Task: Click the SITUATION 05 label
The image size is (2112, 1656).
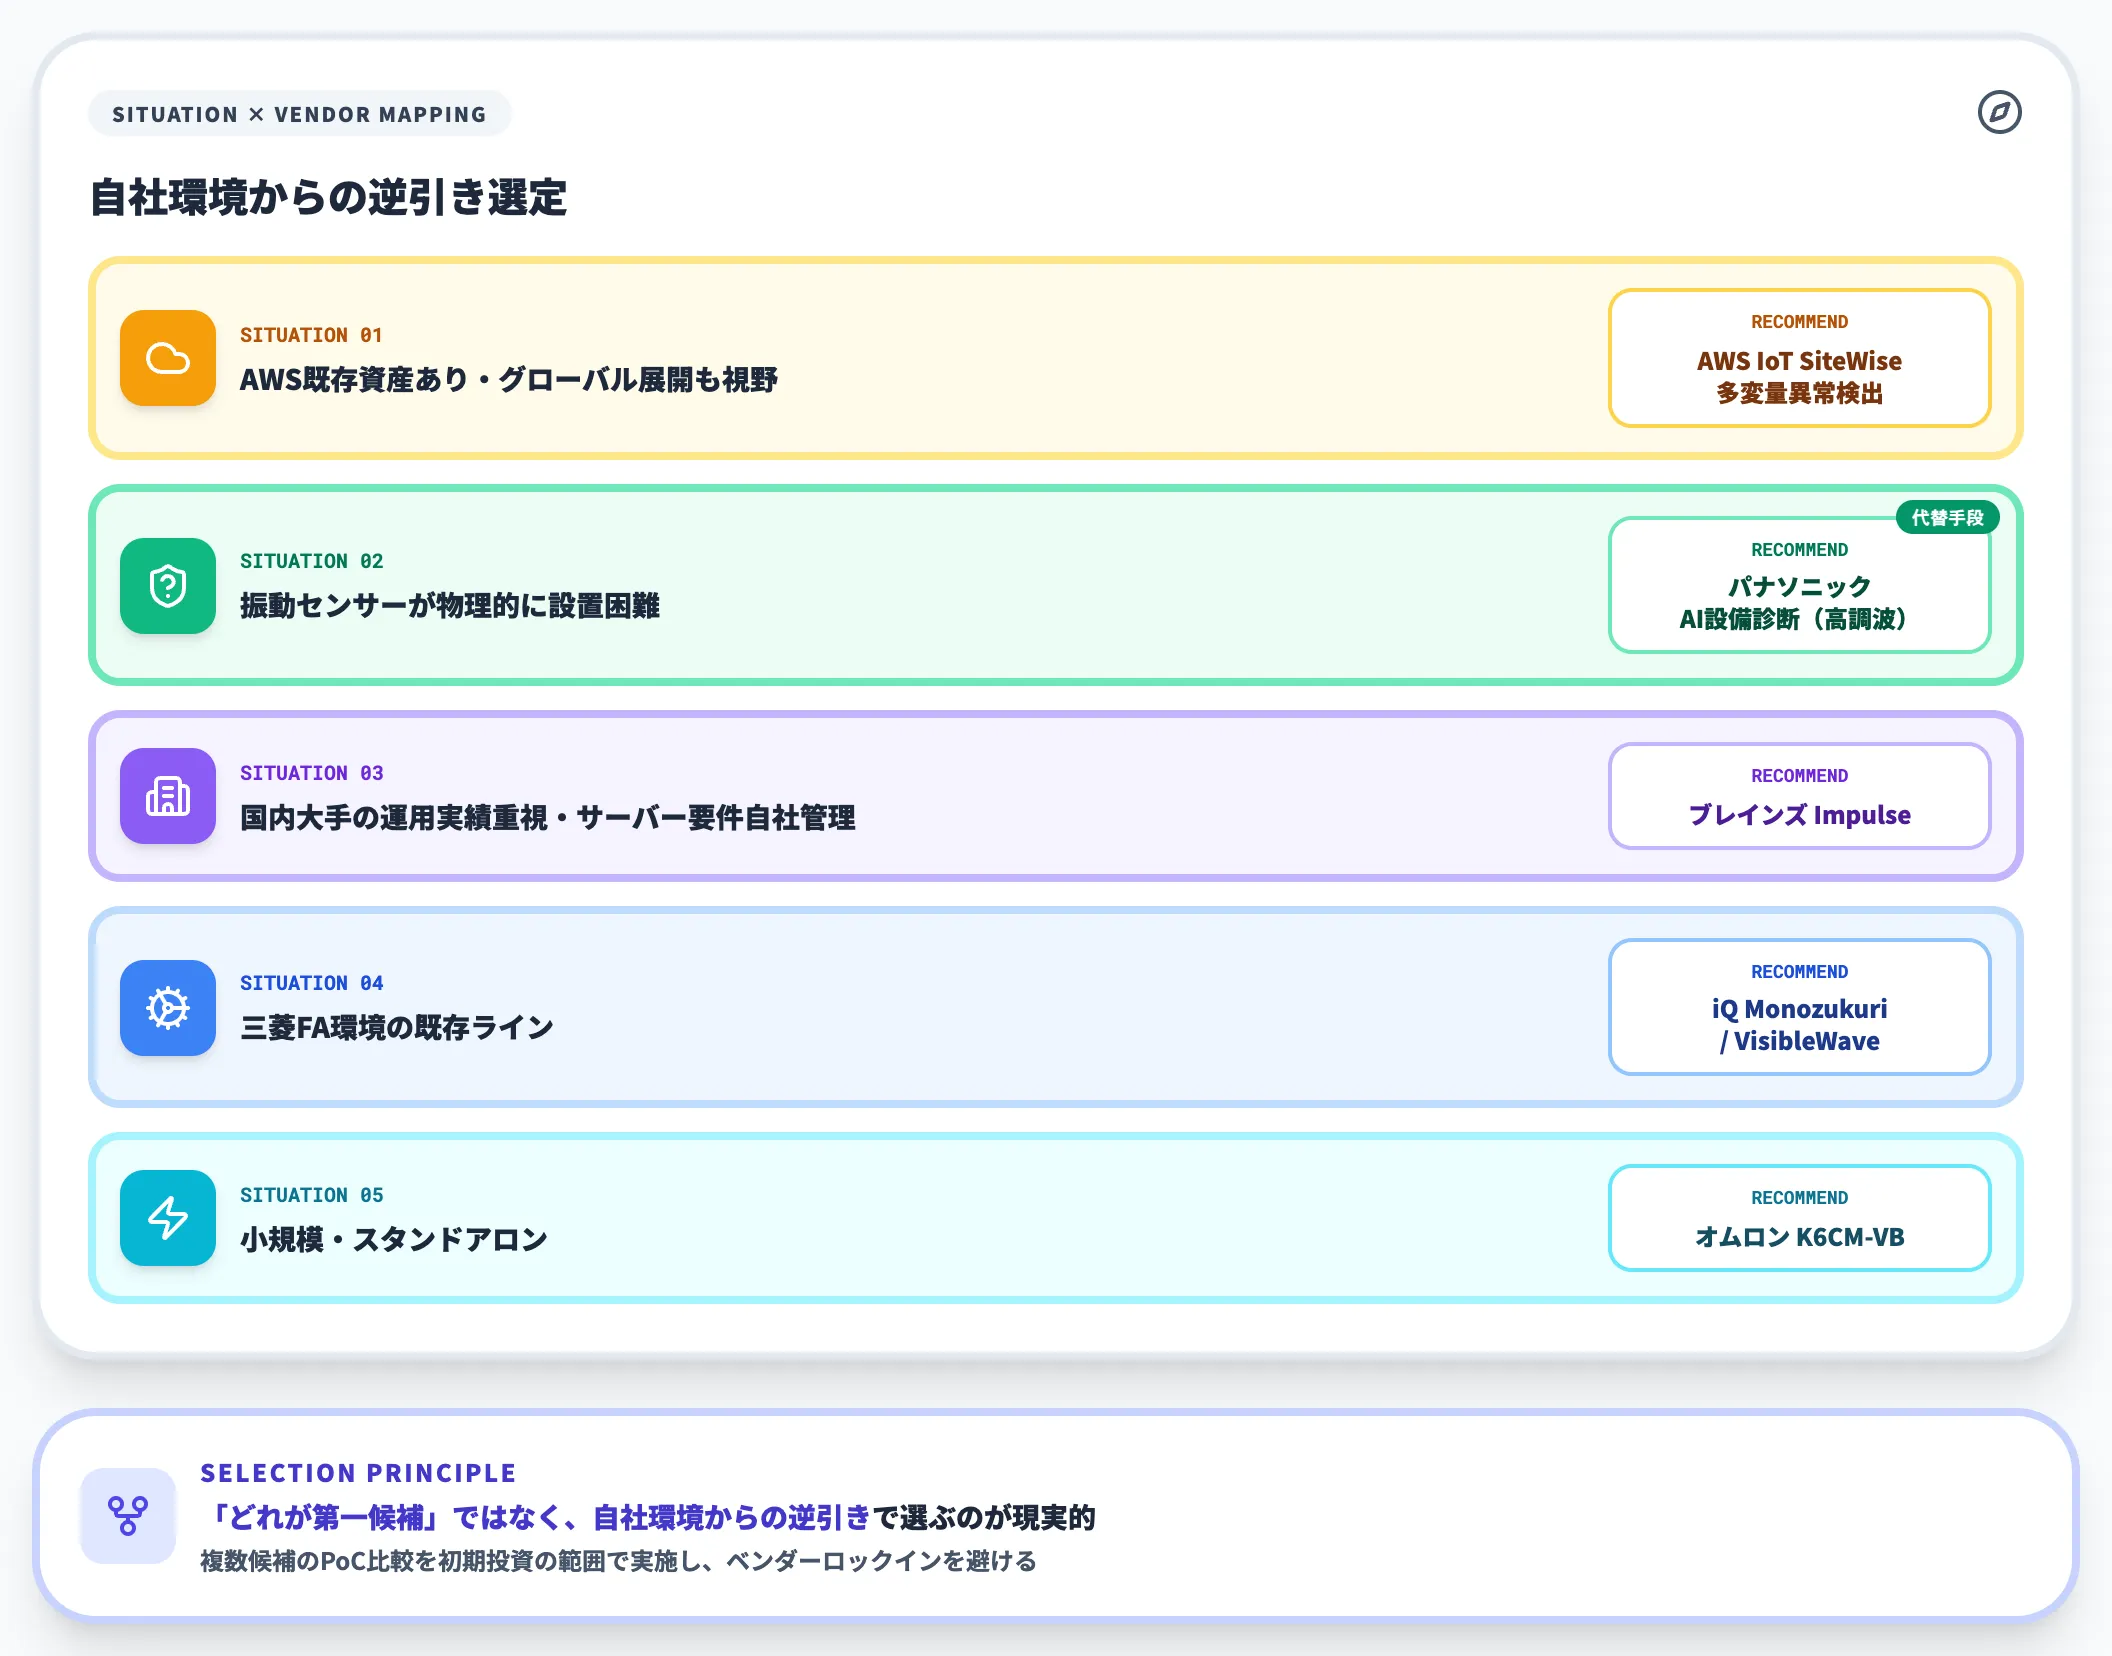Action: tap(311, 1195)
